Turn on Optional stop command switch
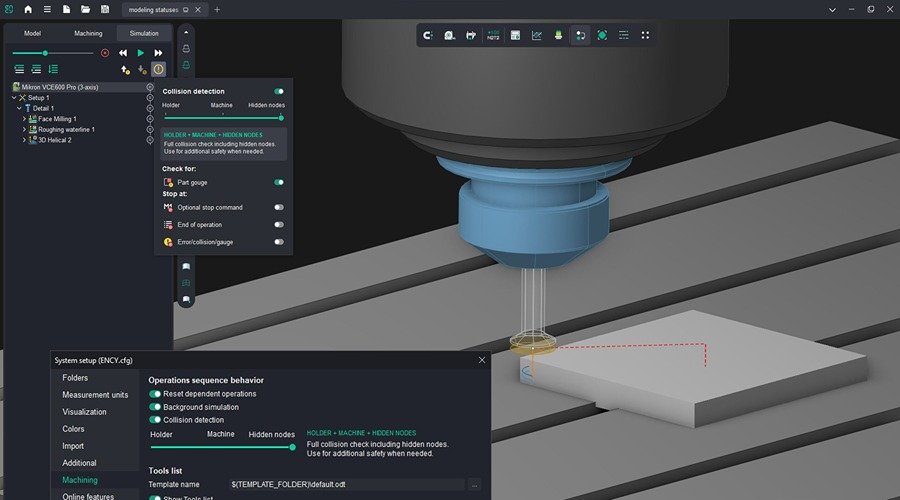 pos(279,207)
